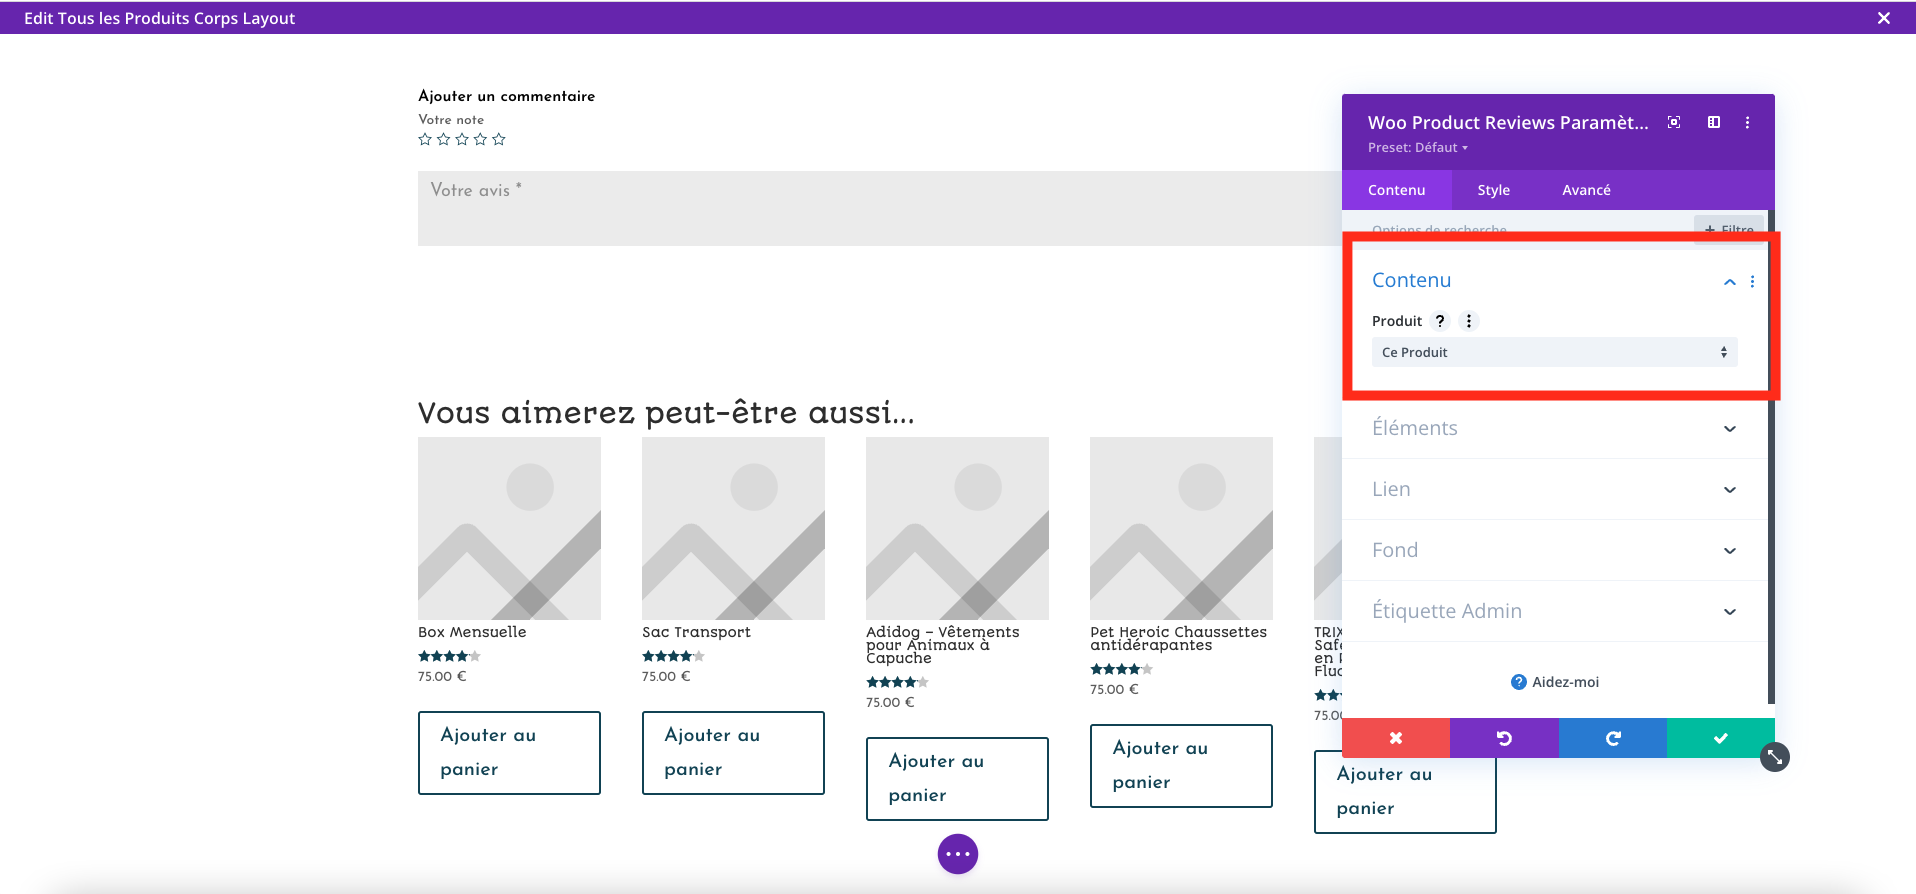Click Vous aimerez peut-être aussi heading

pos(666,412)
